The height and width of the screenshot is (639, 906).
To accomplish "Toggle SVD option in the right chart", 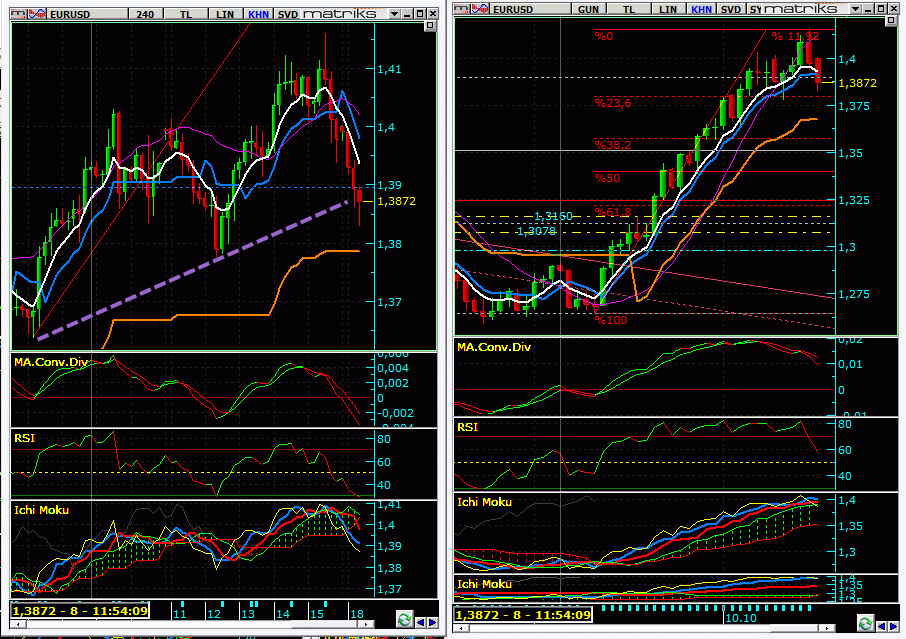I will pyautogui.click(x=731, y=8).
